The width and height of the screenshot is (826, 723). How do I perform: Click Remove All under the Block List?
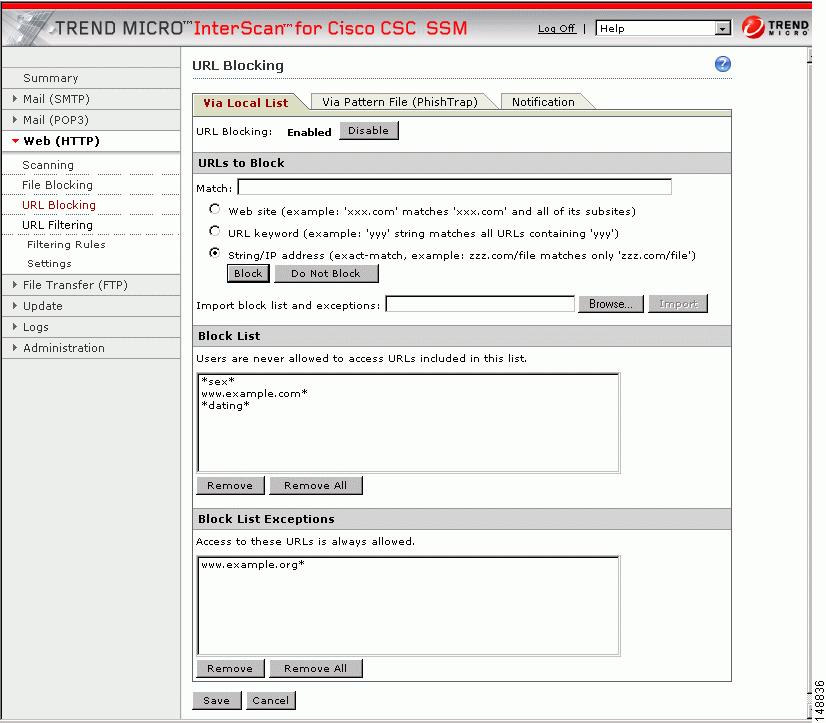316,485
